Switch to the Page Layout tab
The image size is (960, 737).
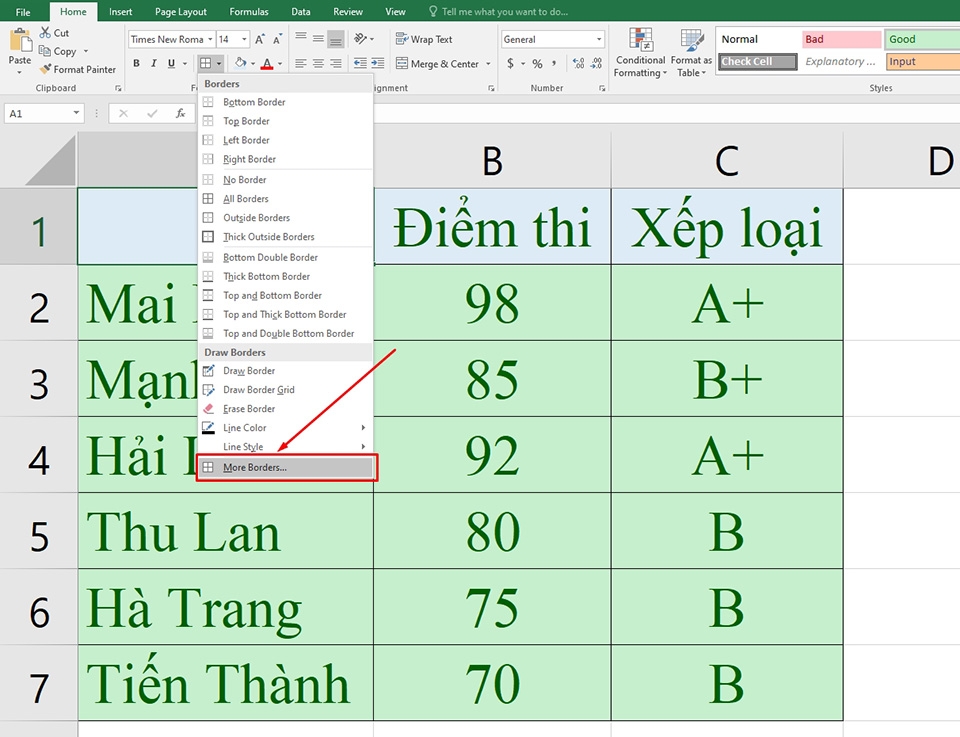pyautogui.click(x=181, y=12)
